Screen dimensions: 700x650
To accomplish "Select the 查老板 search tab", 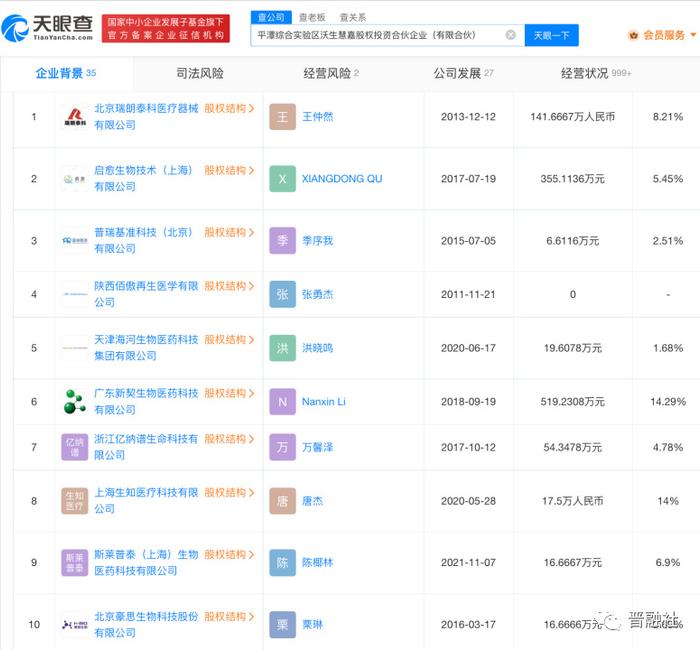I will 312,17.
